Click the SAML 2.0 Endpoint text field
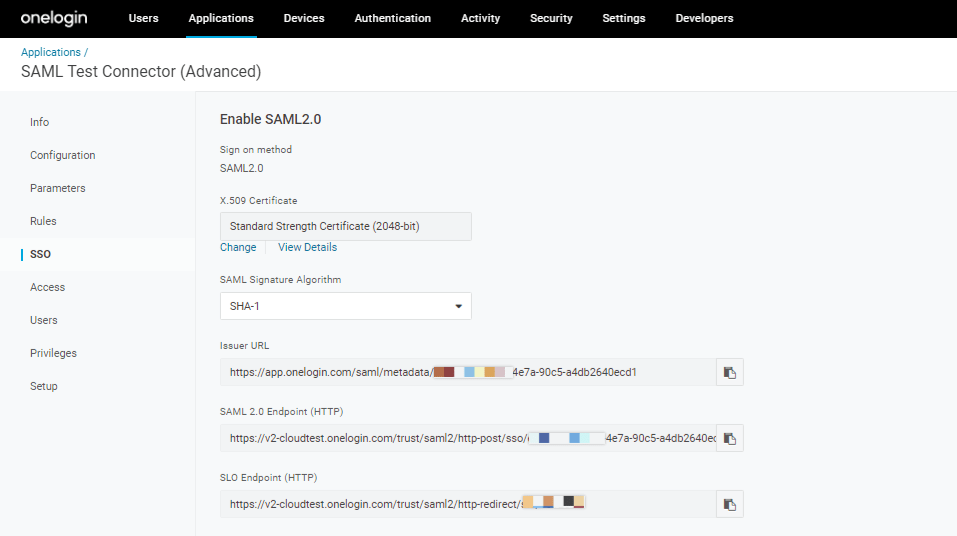Screen dimensions: 957x536 click(468, 438)
